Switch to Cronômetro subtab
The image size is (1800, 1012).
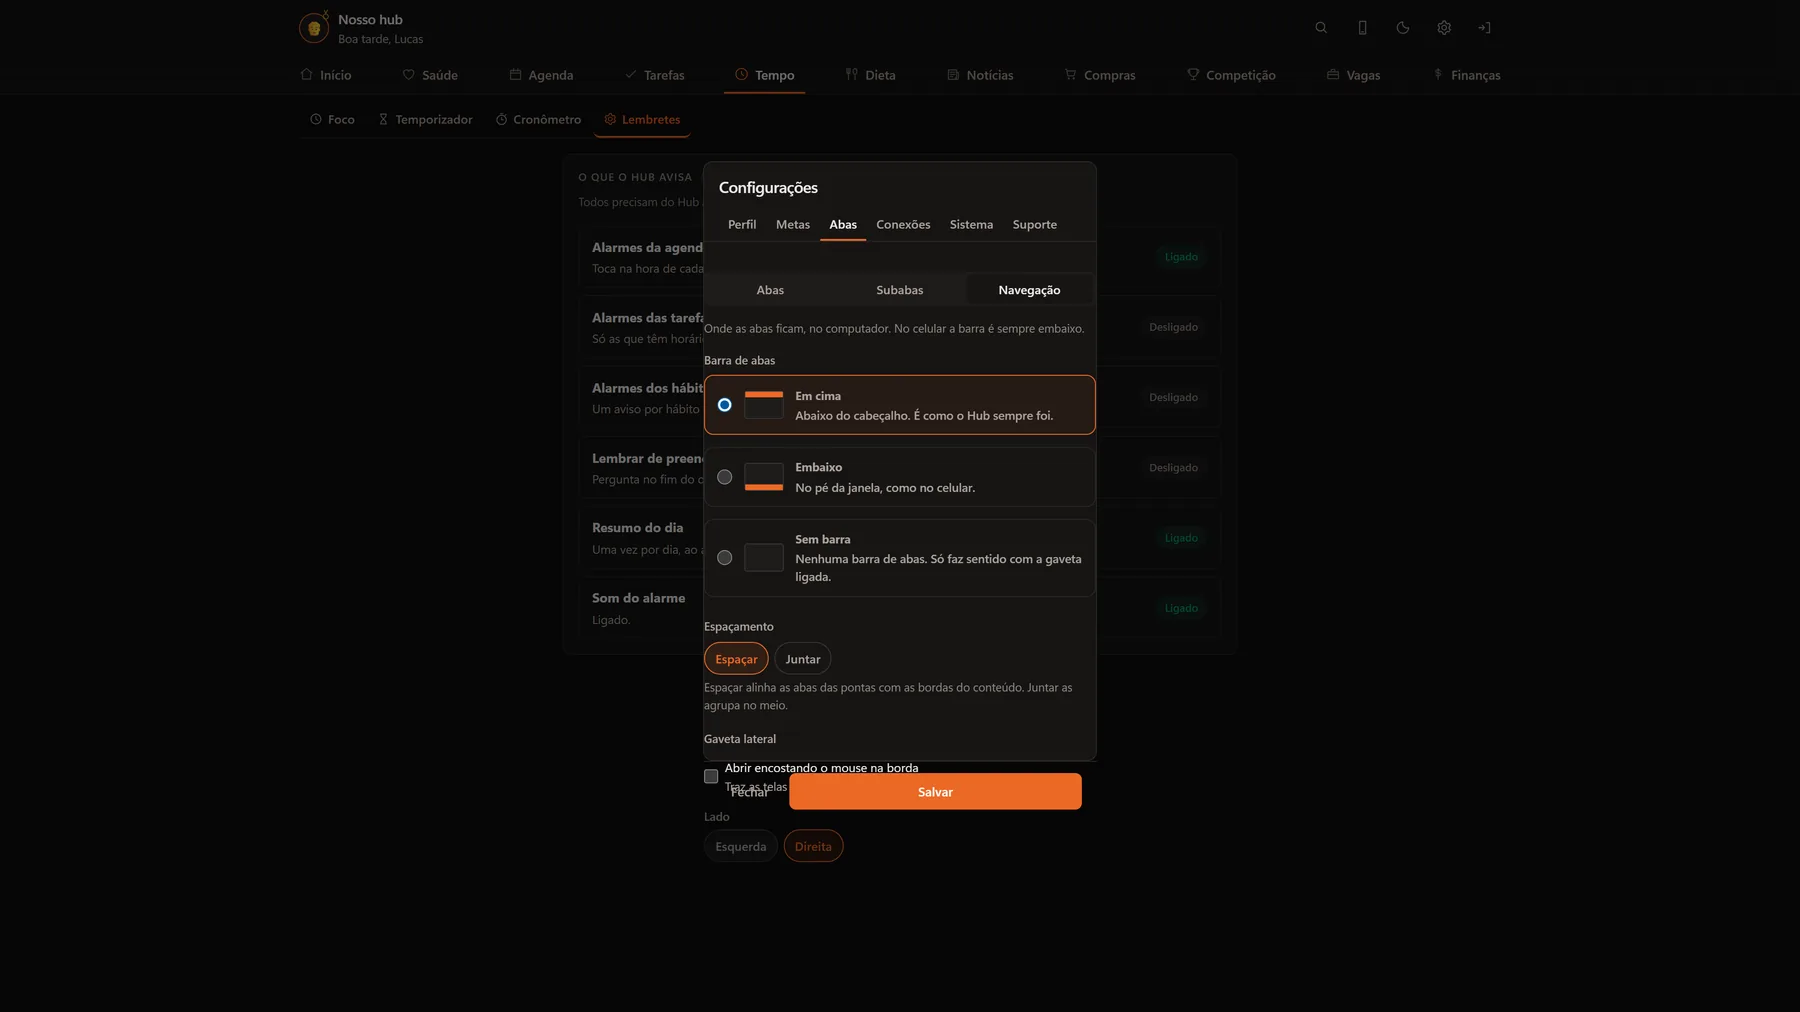[538, 119]
